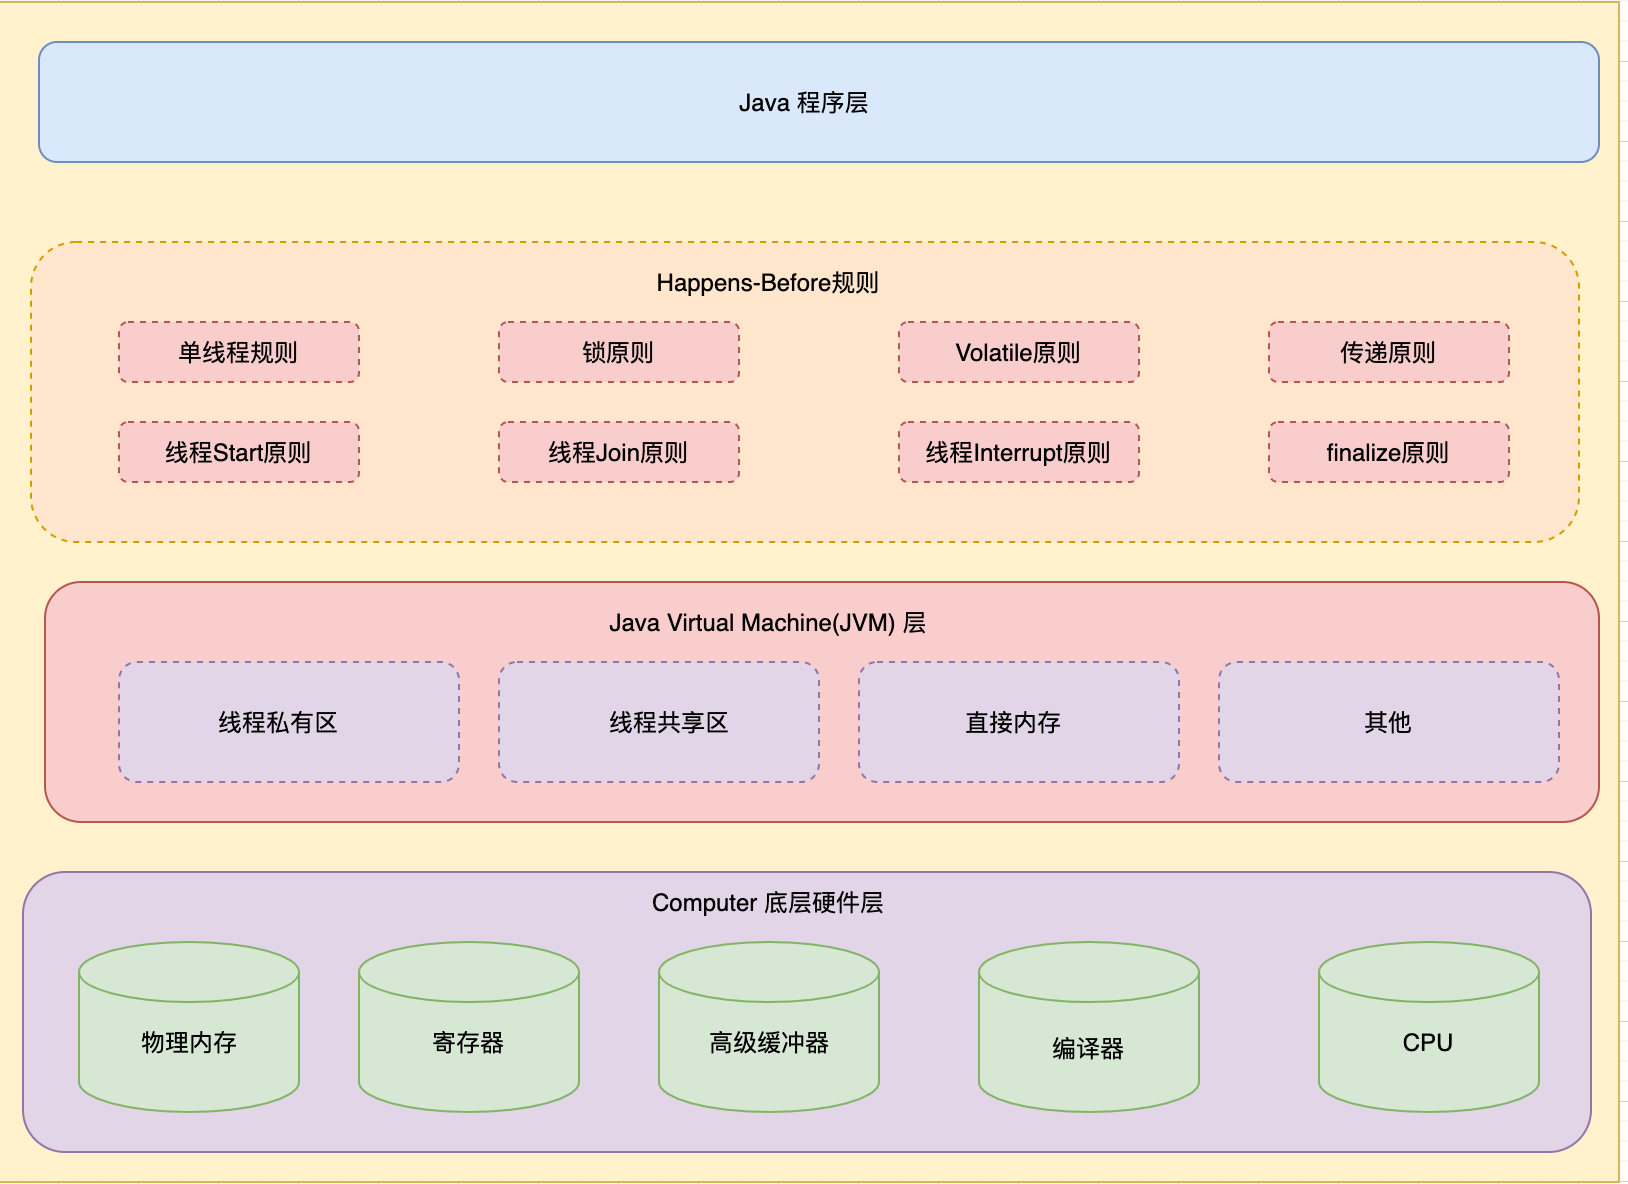This screenshot has width=1628, height=1184.
Task: Select the 线程Interrupt原则 box
Action: tap(1019, 452)
